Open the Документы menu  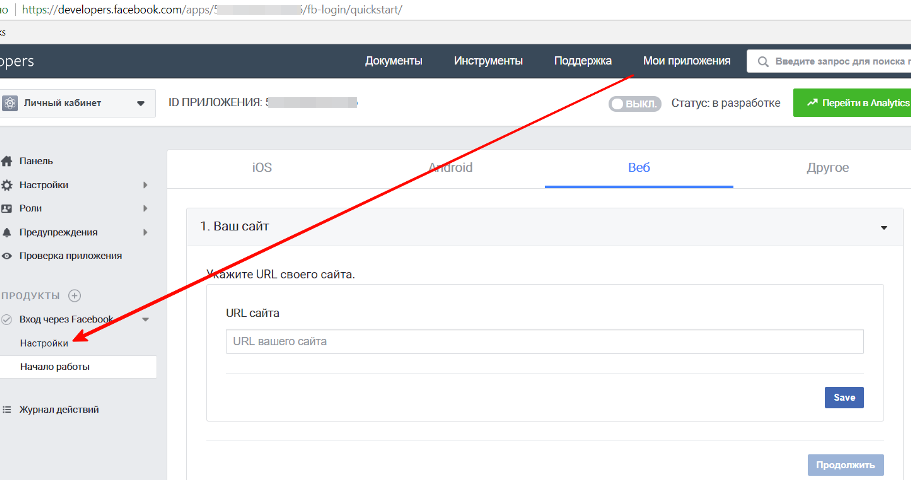pos(393,61)
